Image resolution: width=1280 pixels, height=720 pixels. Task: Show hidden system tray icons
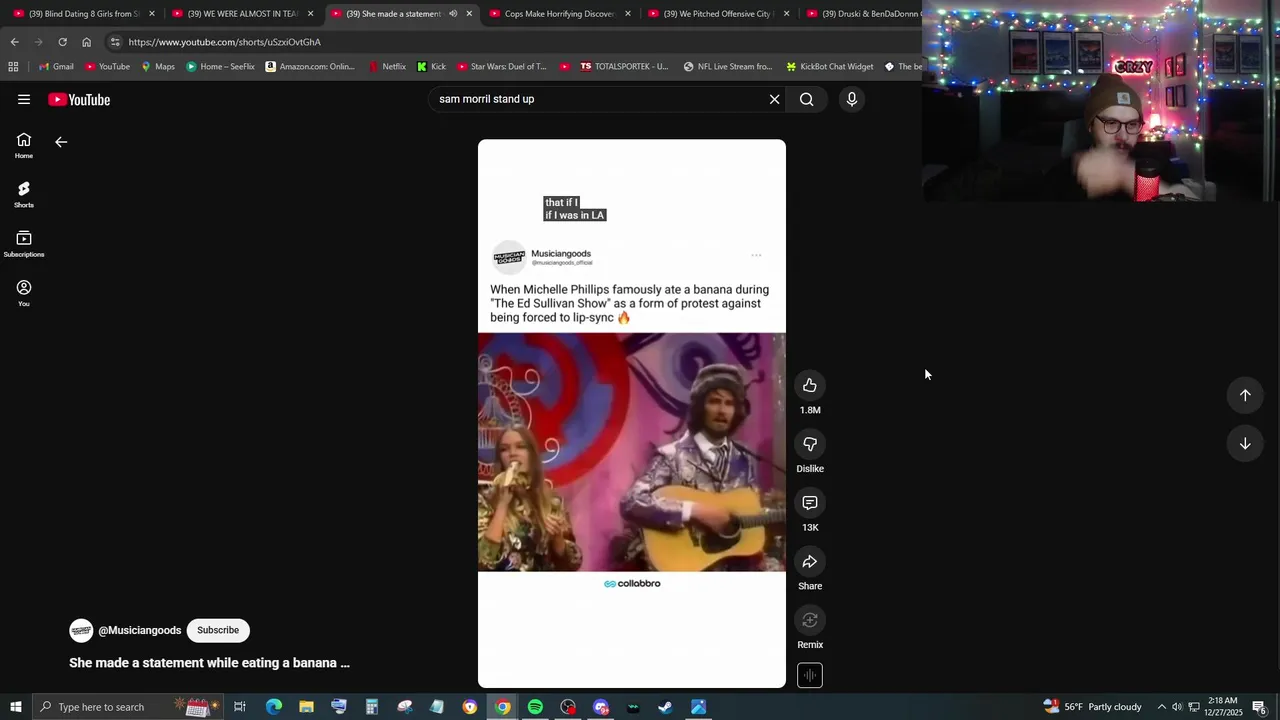pos(1161,707)
